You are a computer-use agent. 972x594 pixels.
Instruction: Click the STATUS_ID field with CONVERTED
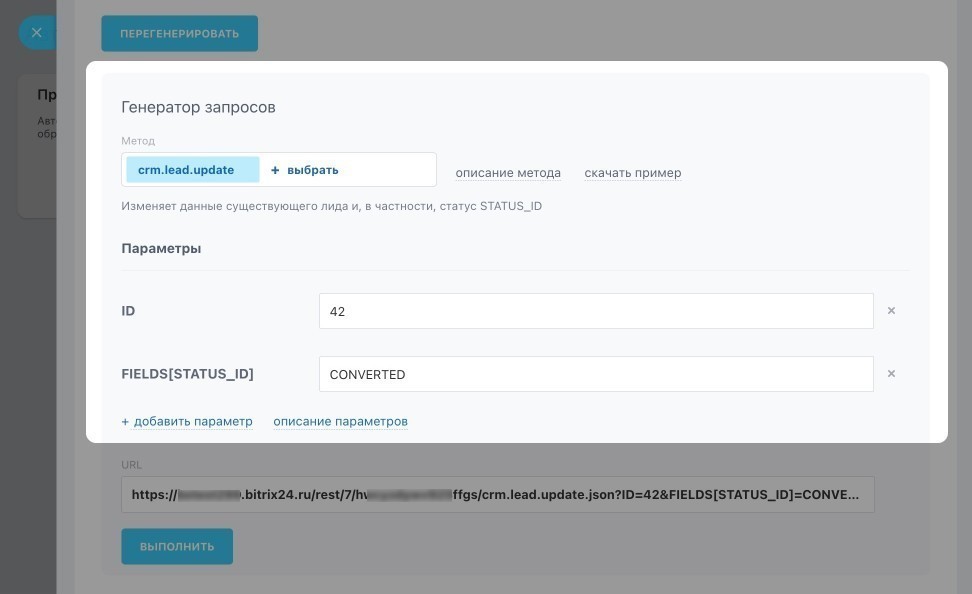(595, 374)
